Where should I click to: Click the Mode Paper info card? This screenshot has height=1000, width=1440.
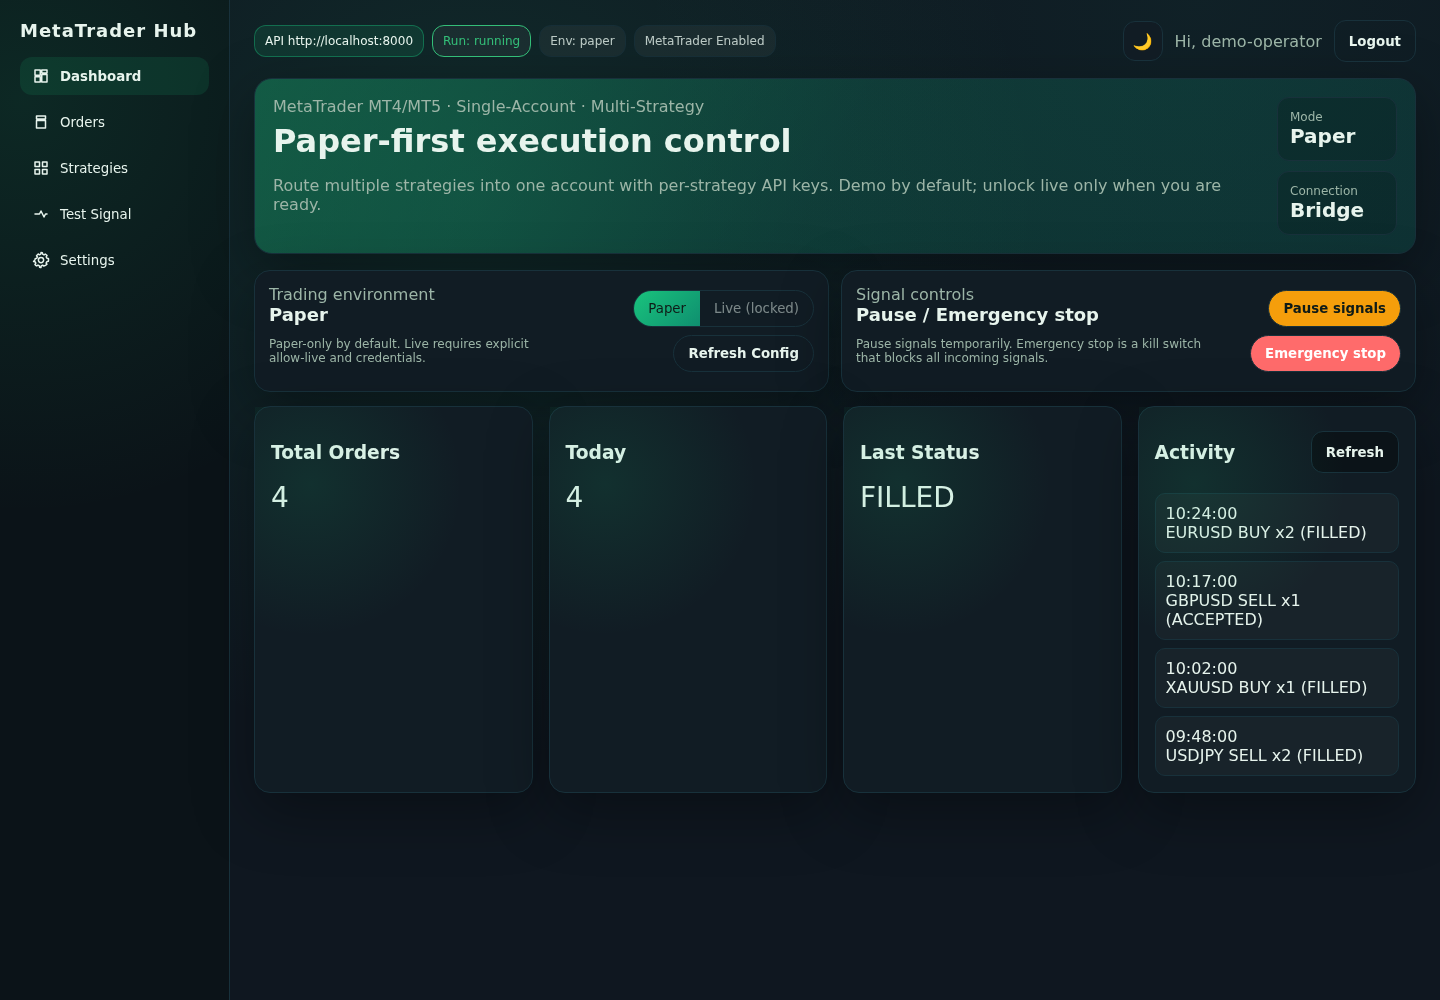point(1336,129)
